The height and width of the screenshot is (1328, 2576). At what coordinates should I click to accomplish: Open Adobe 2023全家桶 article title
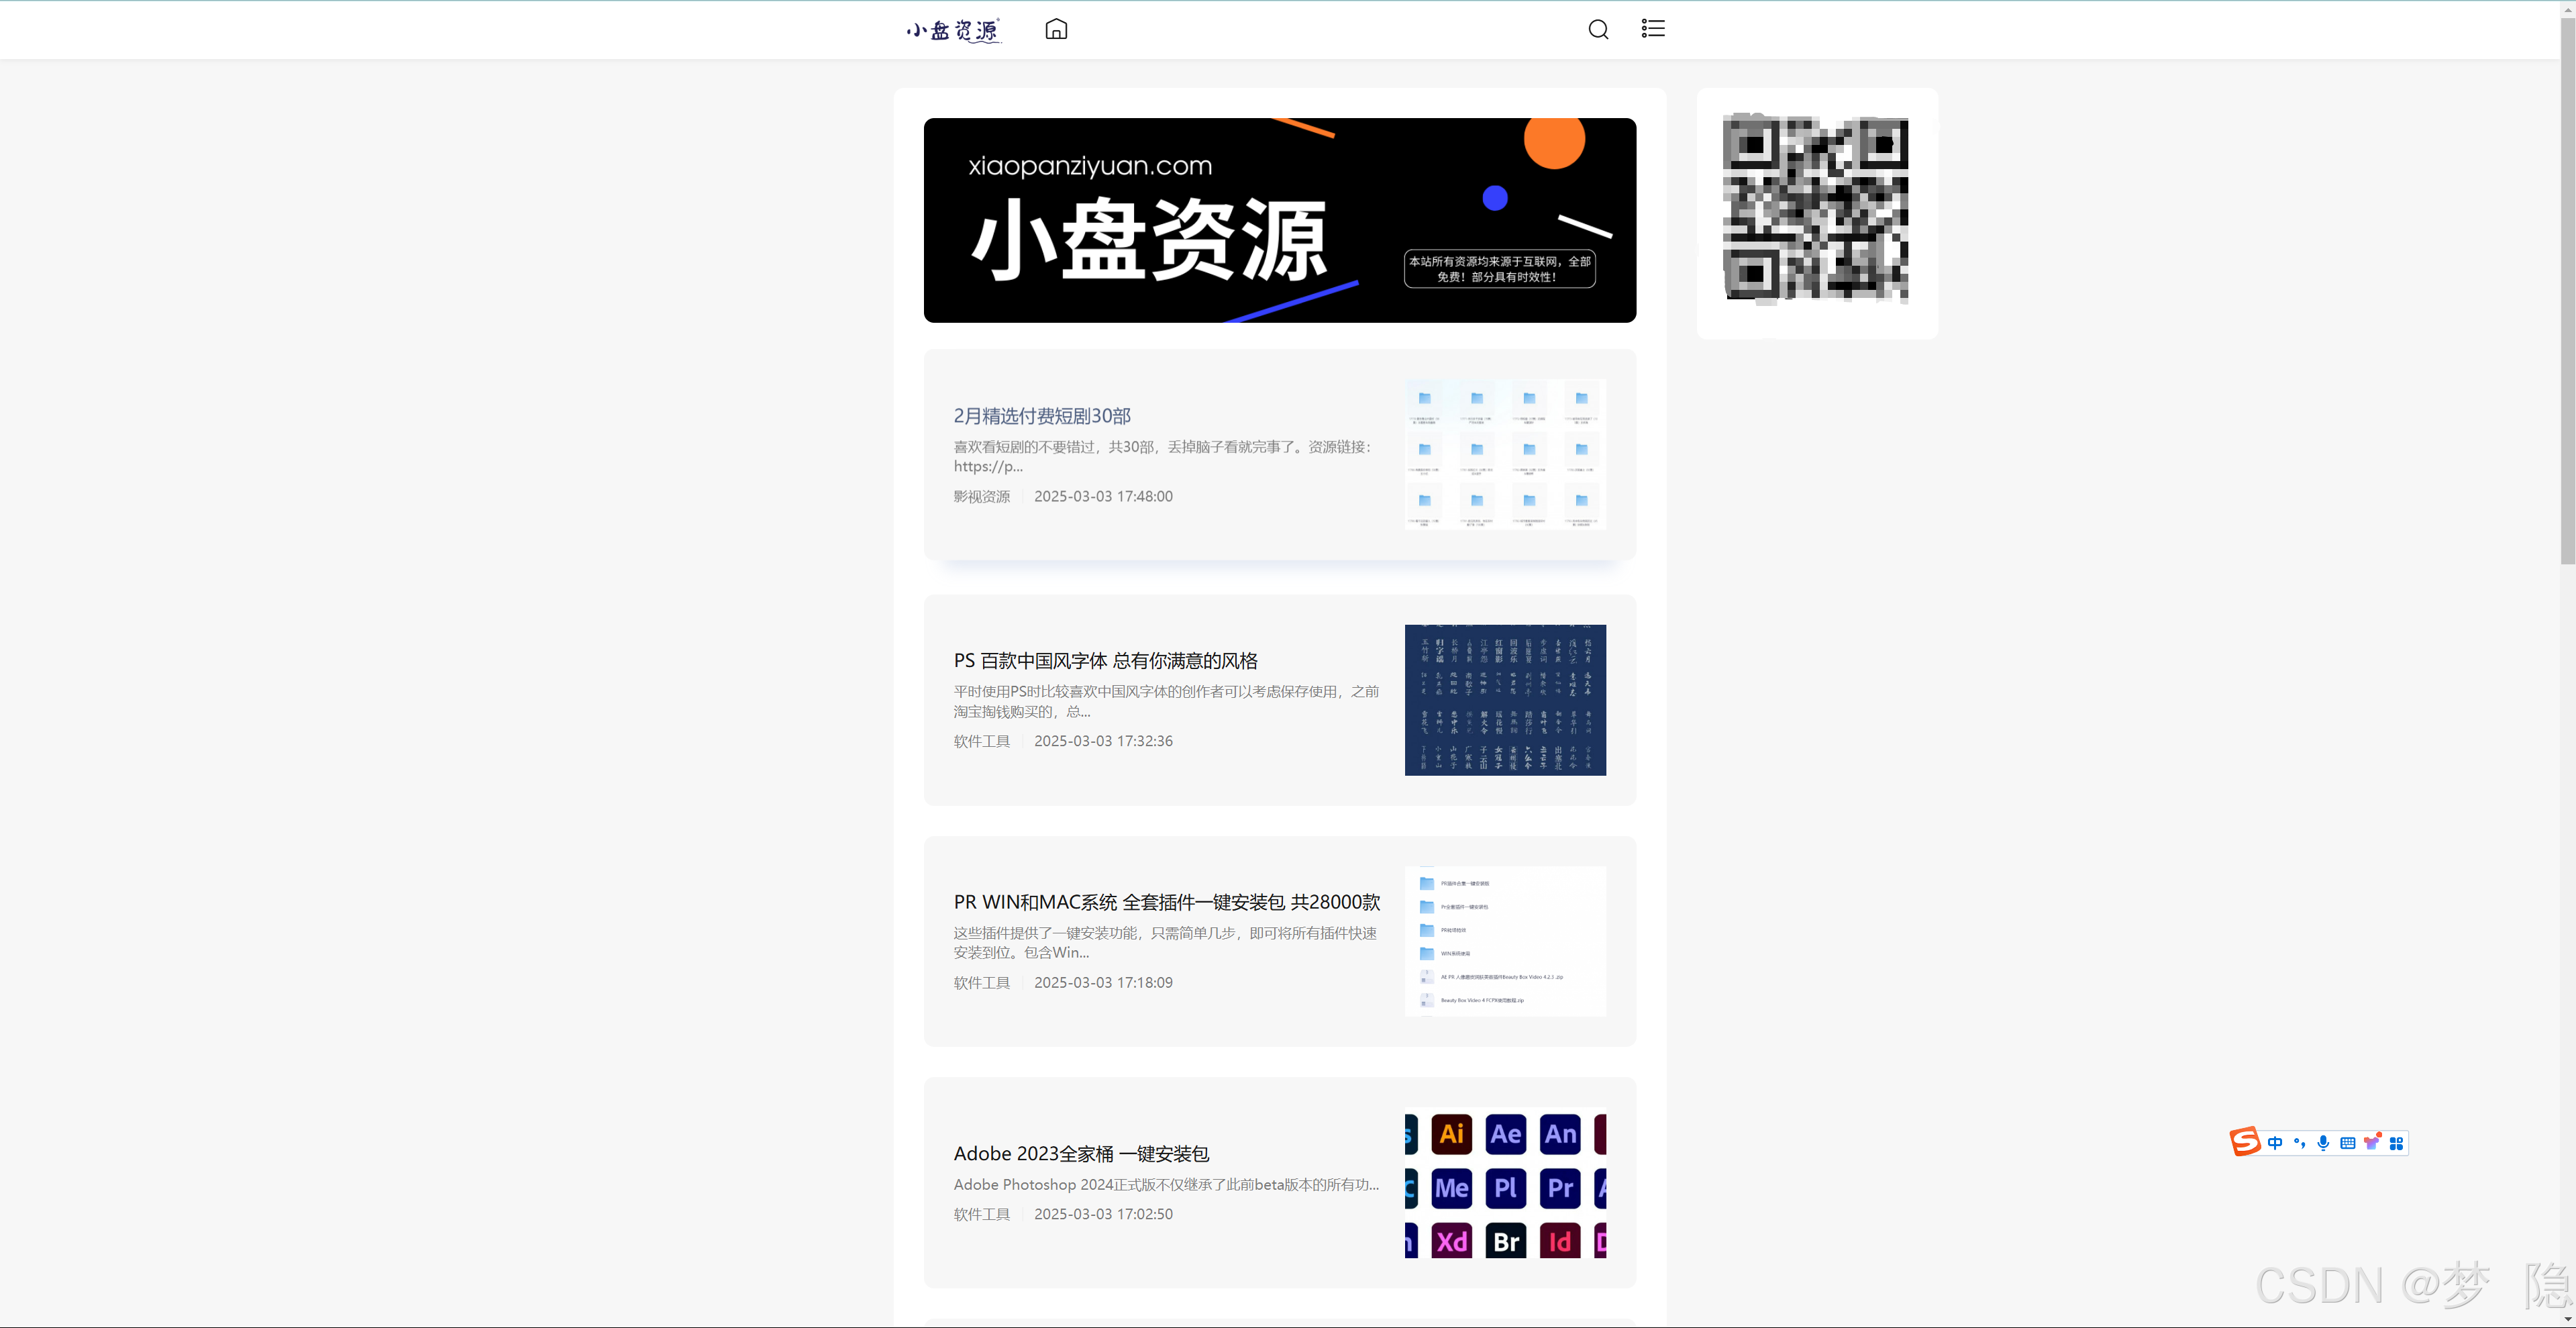1081,1154
